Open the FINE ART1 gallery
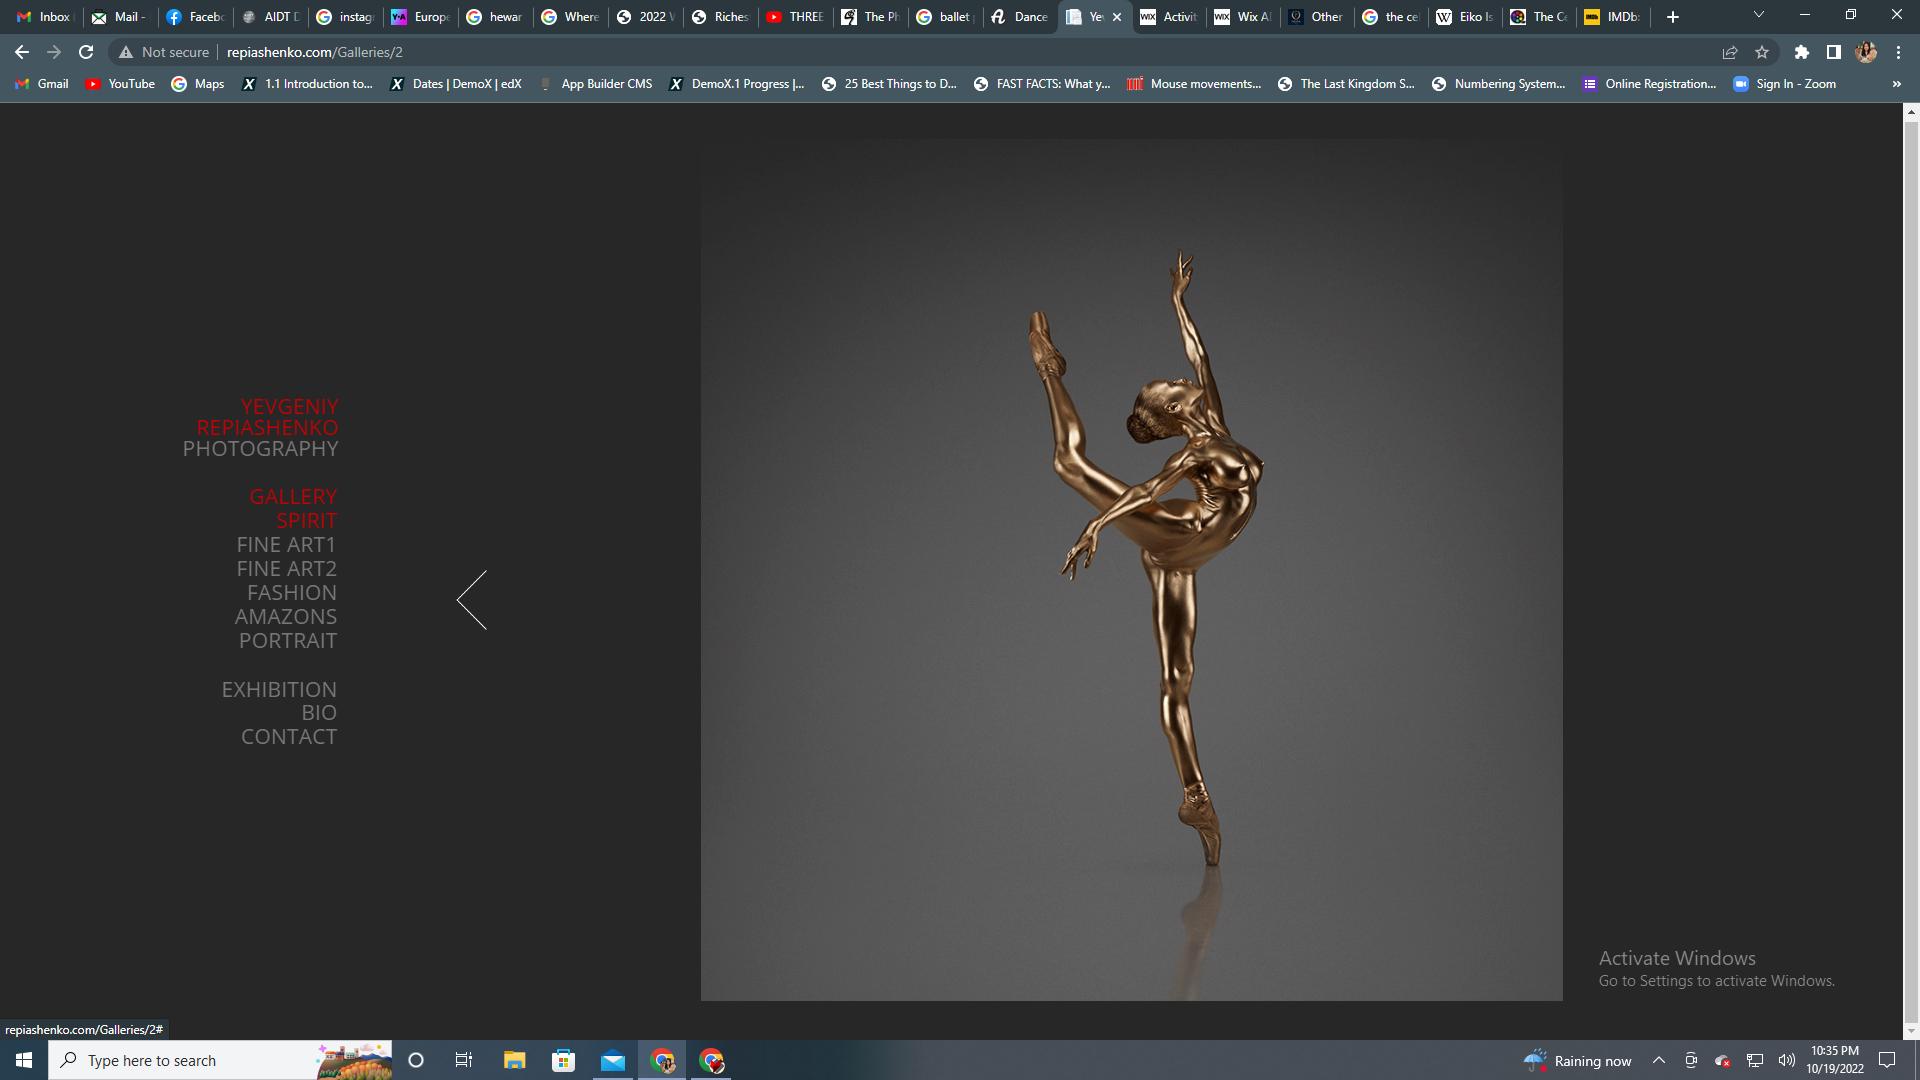This screenshot has width=1920, height=1080. [x=286, y=545]
